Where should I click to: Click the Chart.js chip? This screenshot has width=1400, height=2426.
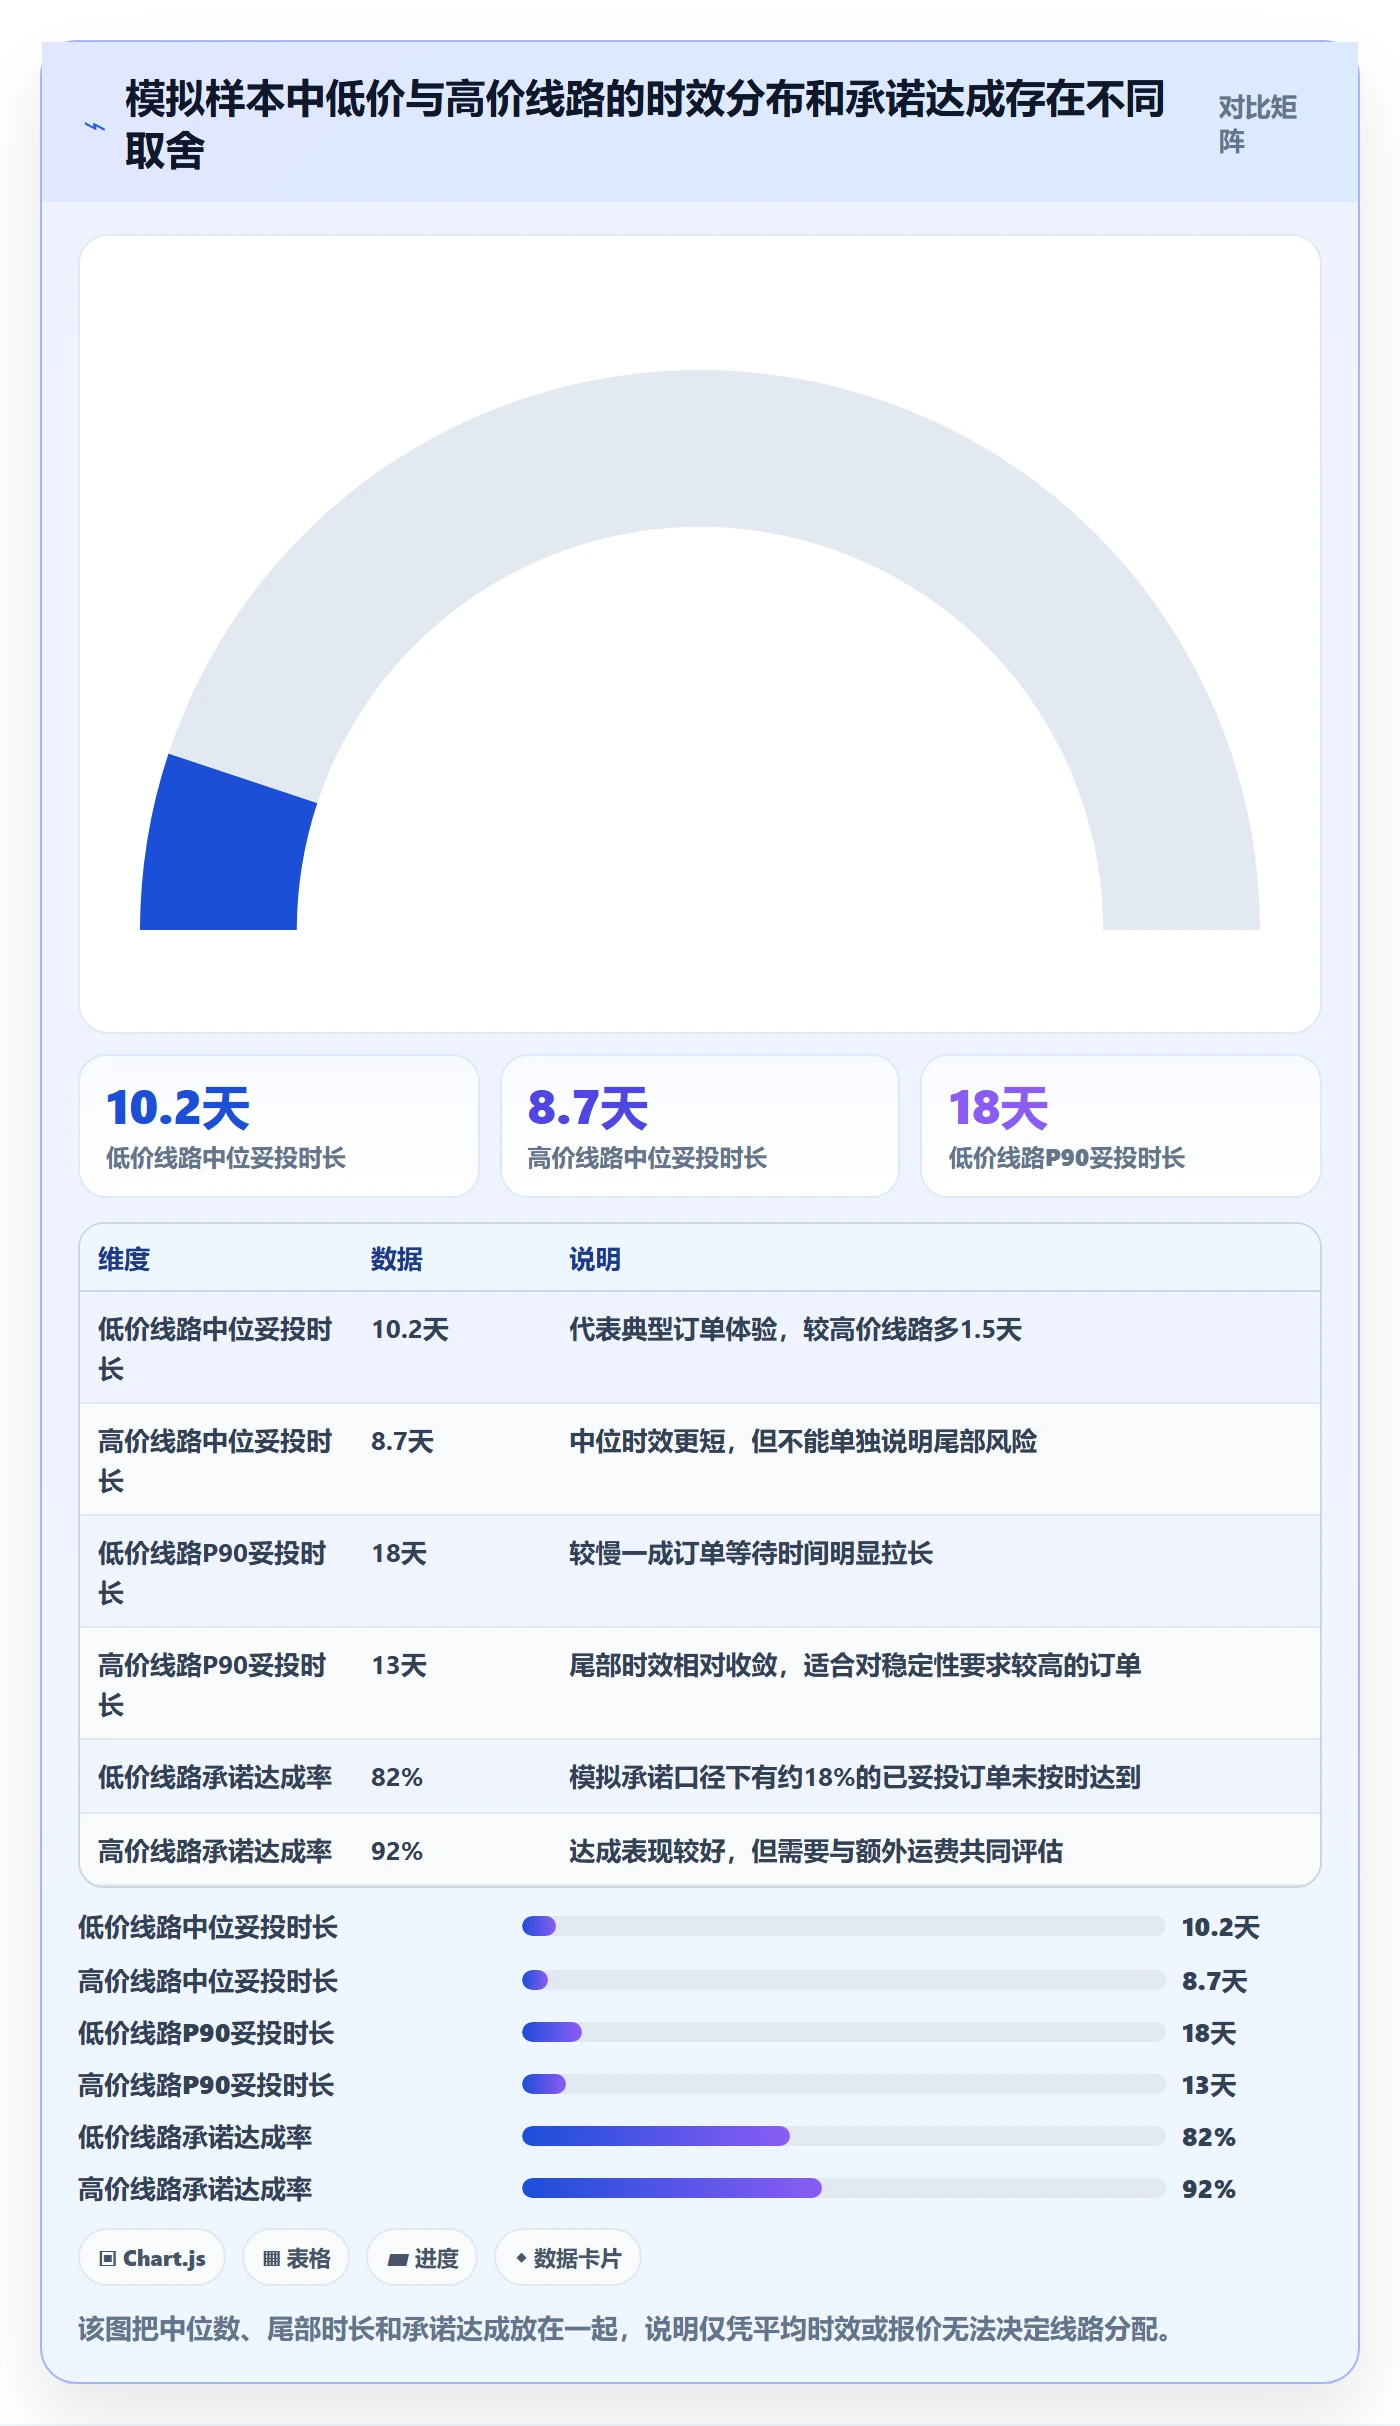point(152,2258)
